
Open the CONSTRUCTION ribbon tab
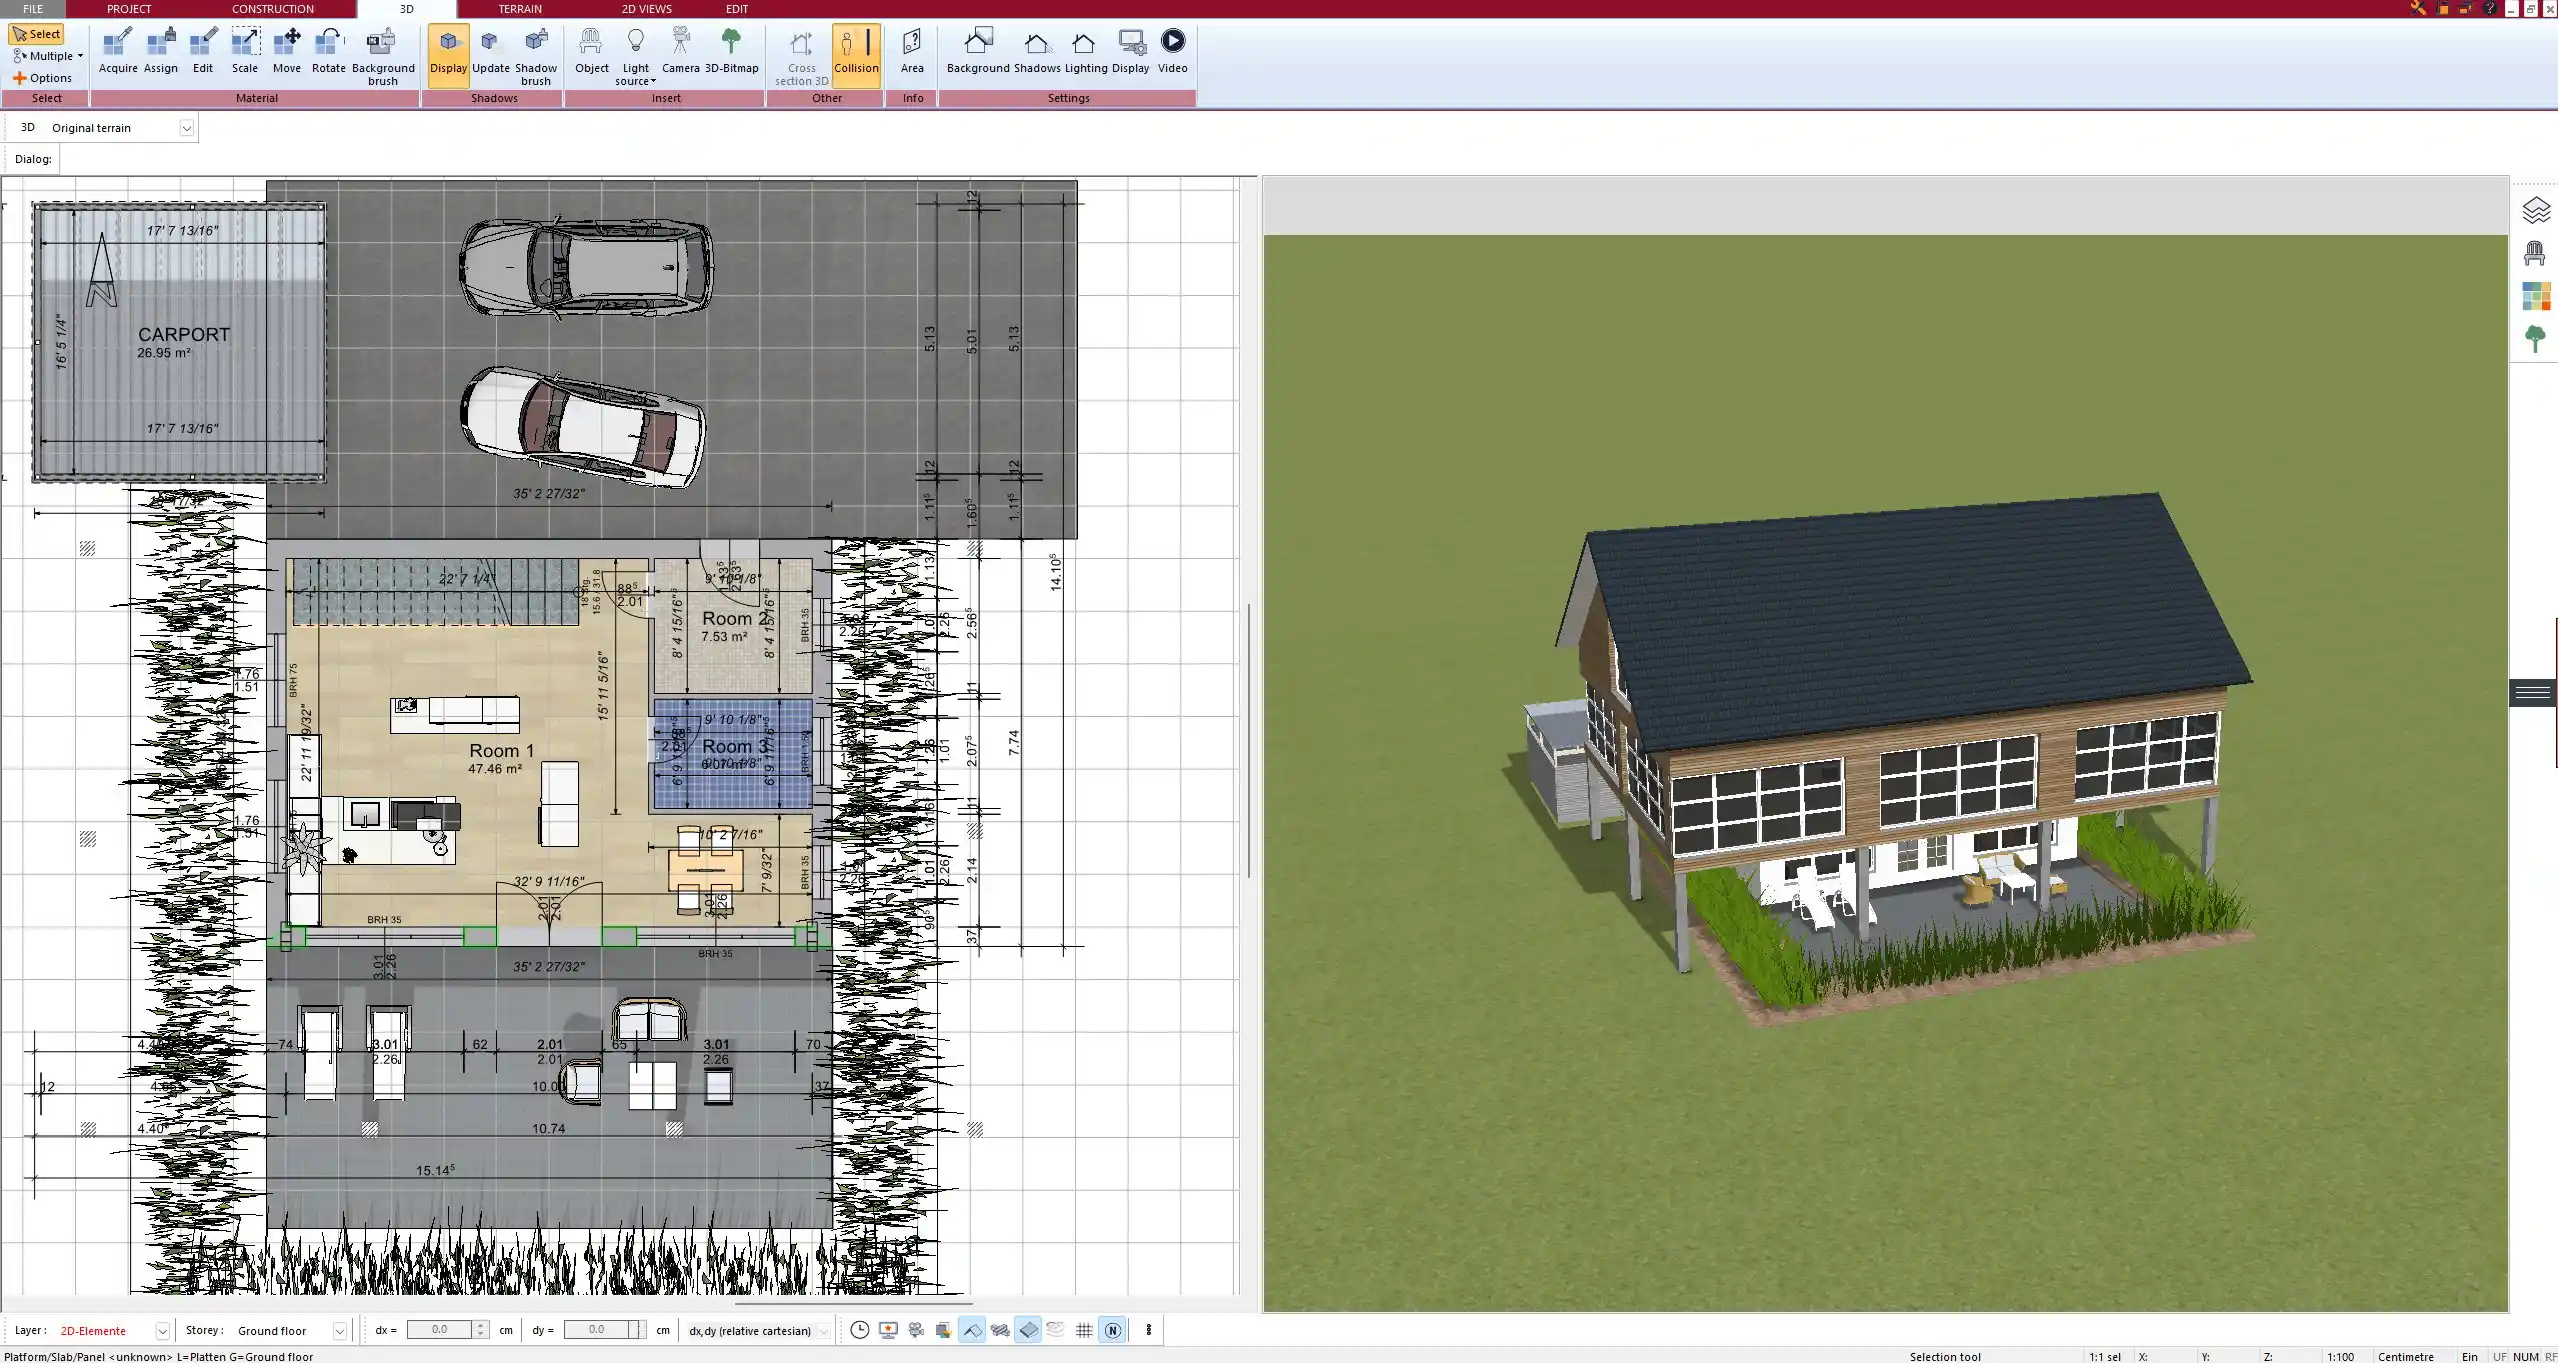[x=272, y=9]
